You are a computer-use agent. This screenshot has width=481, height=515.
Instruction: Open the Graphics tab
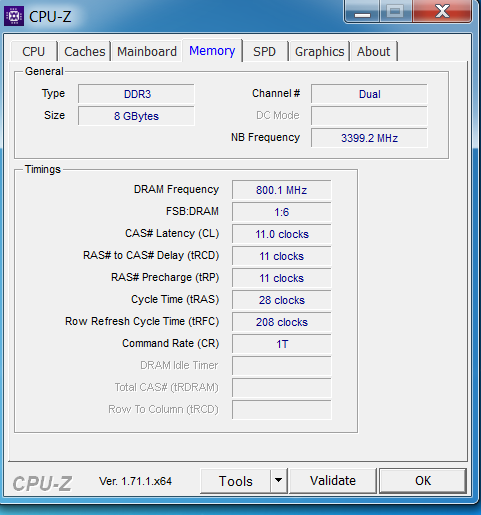pyautogui.click(x=319, y=51)
